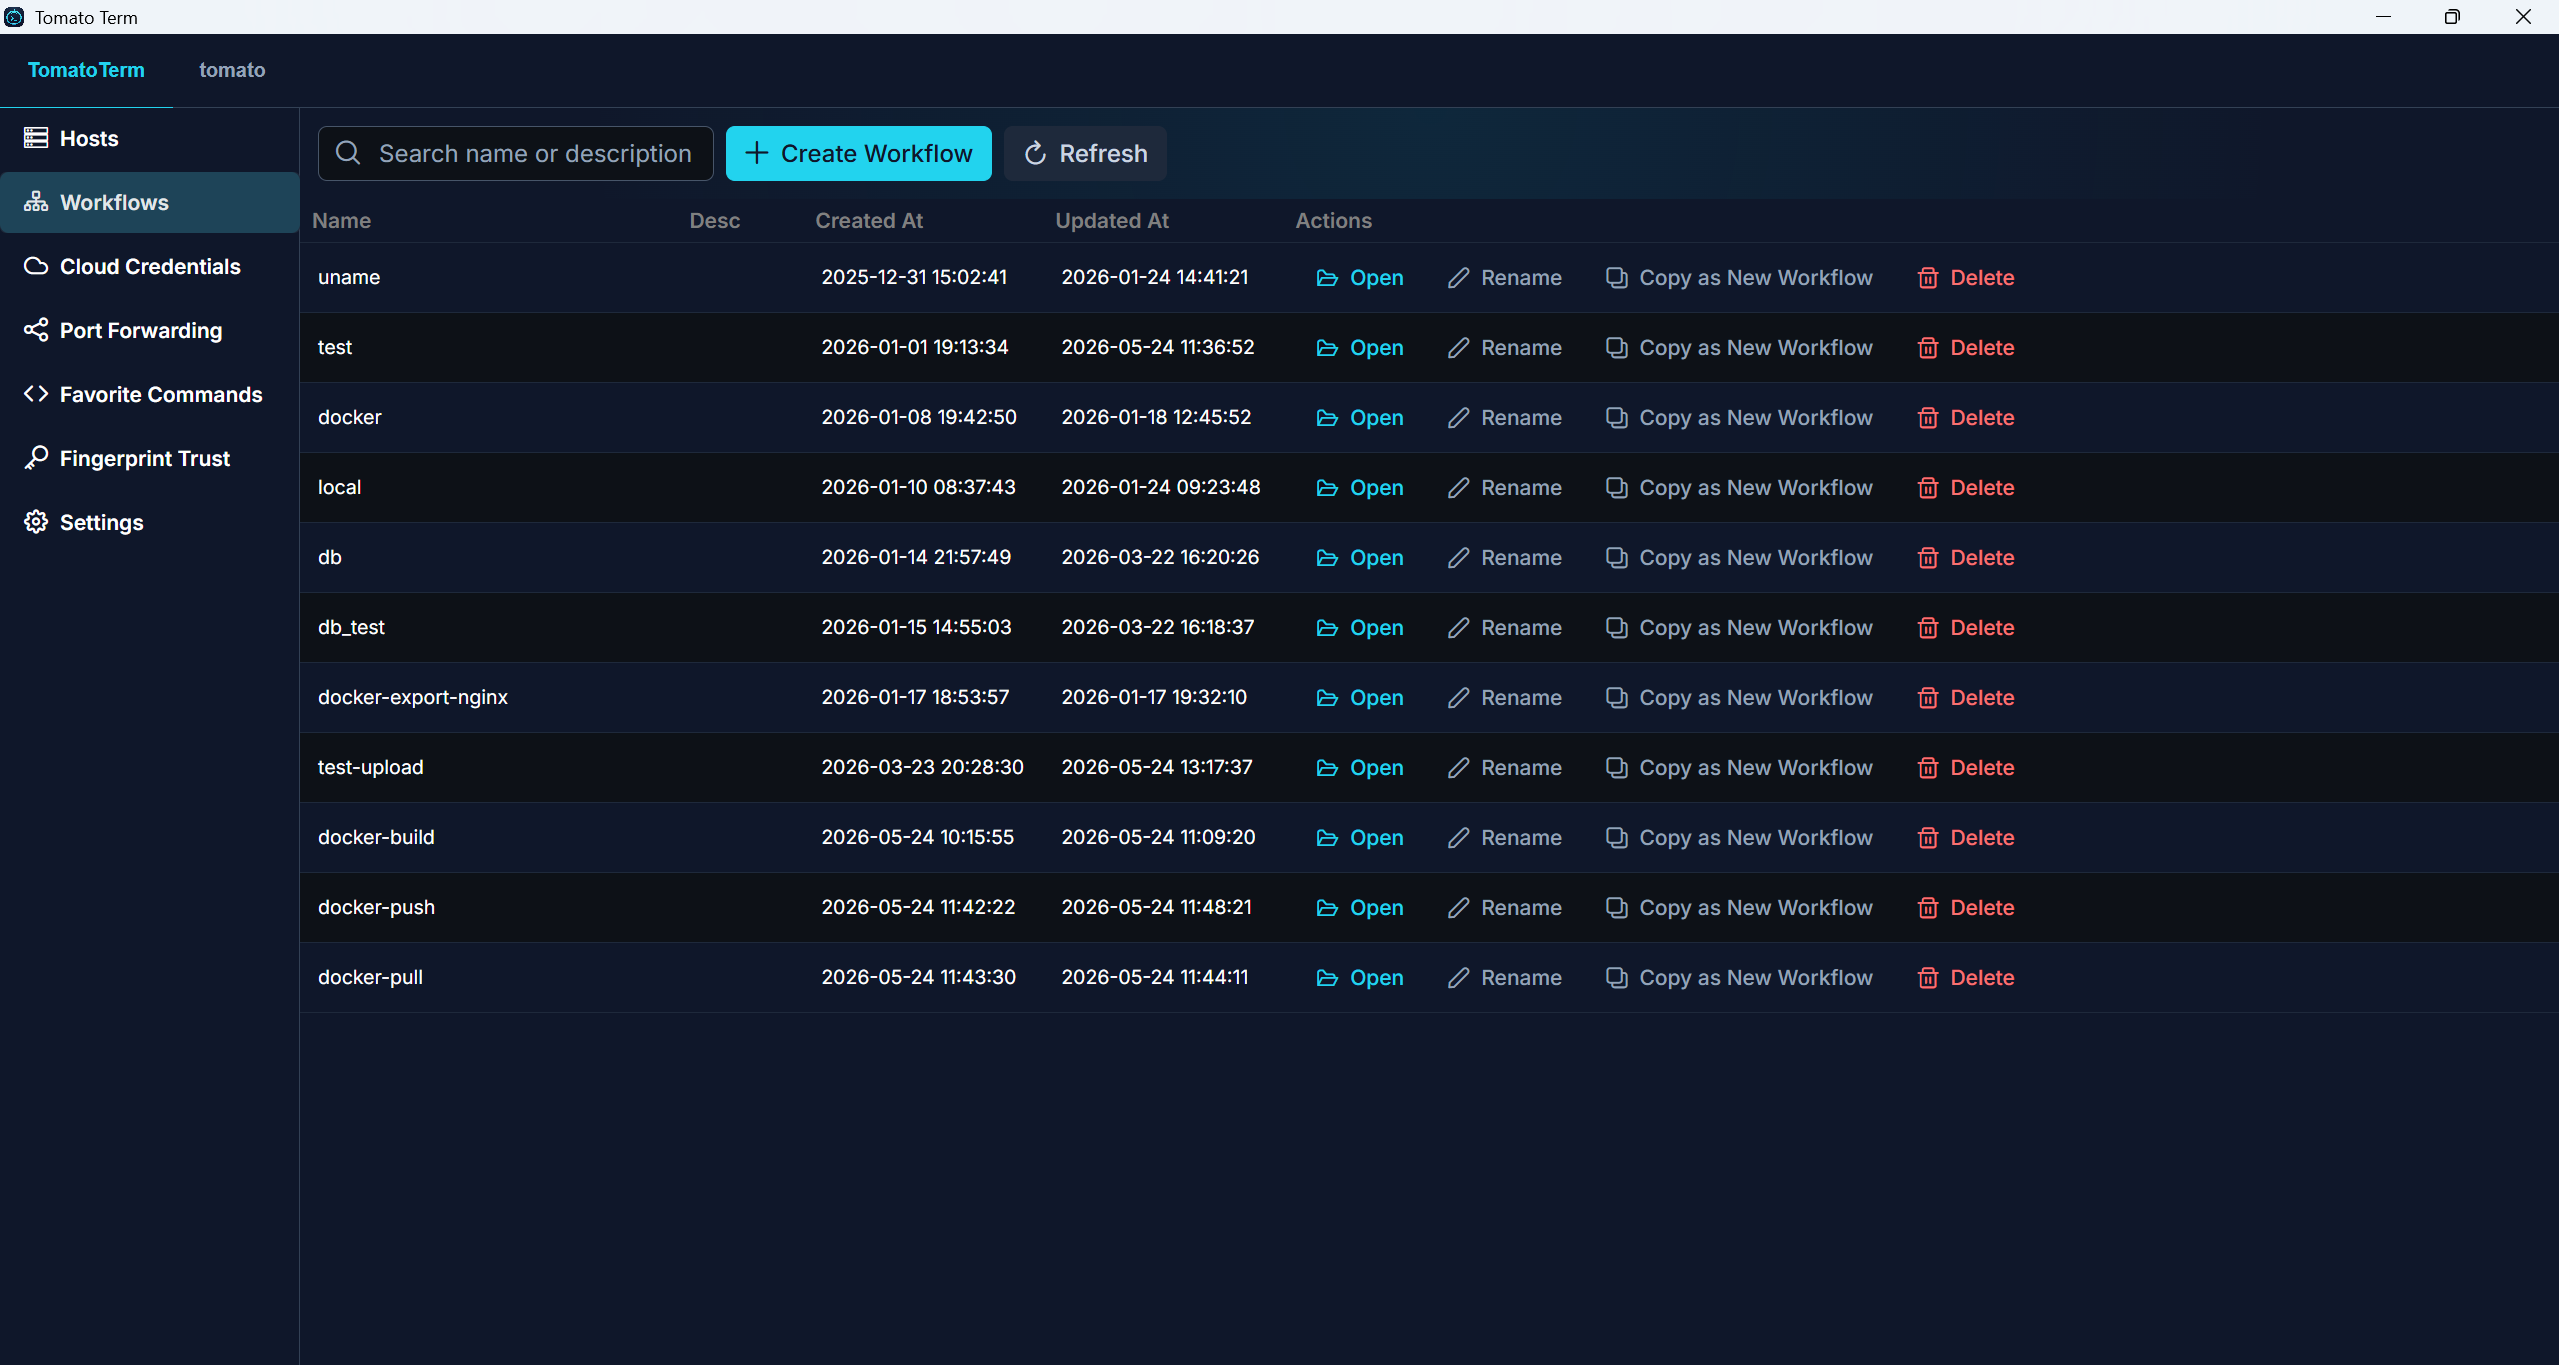The height and width of the screenshot is (1365, 2559).
Task: Click copy icon for docker workflow
Action: pos(1616,418)
